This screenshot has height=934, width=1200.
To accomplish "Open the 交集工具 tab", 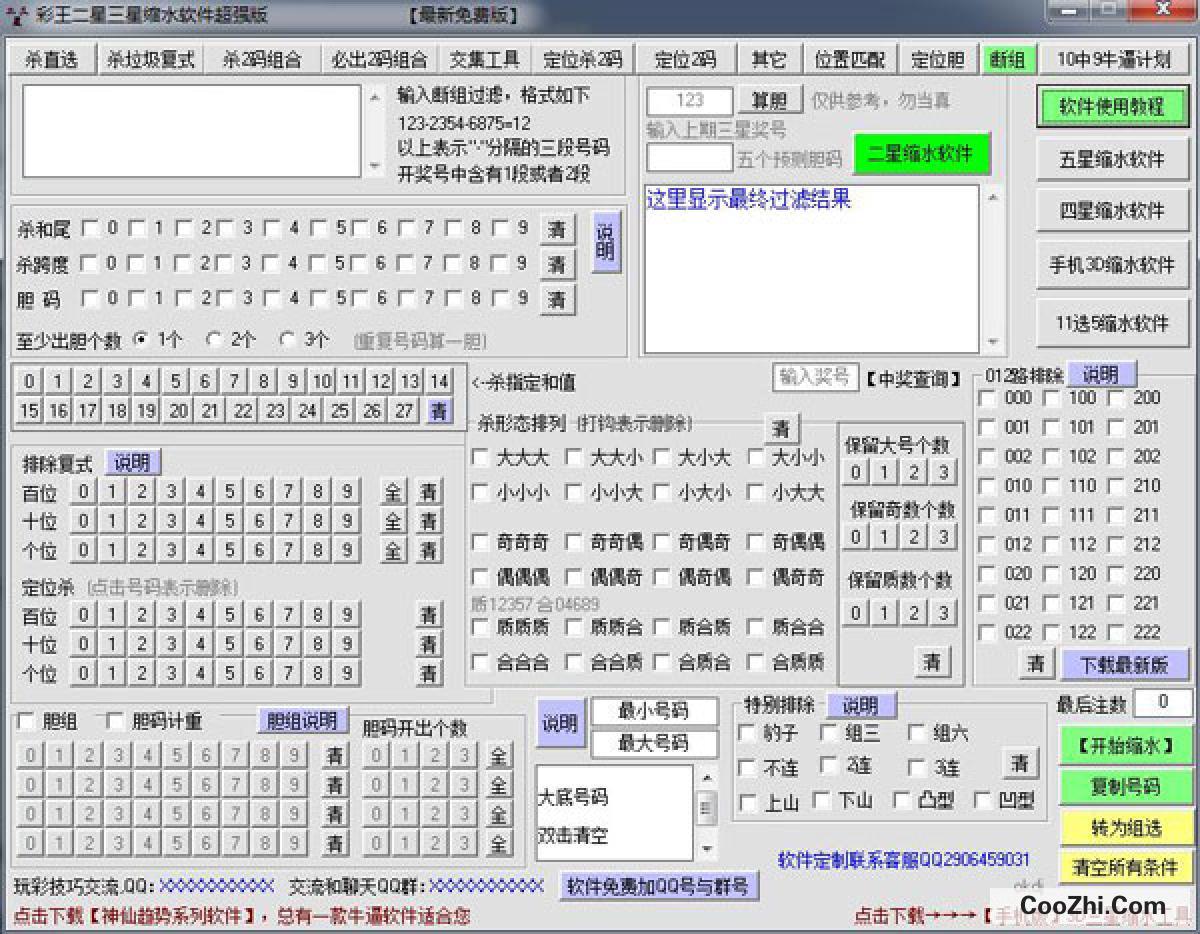I will [x=484, y=60].
